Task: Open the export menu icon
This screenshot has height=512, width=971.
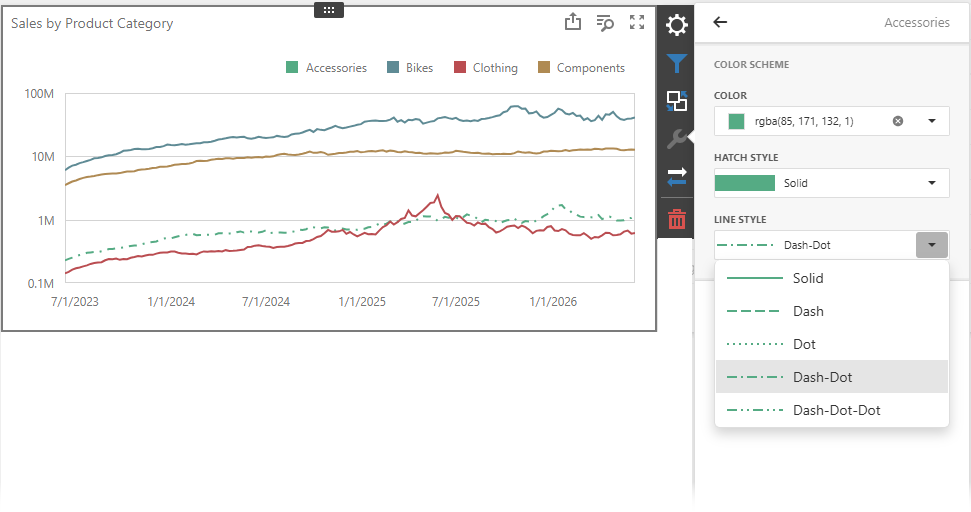Action: pos(573,22)
